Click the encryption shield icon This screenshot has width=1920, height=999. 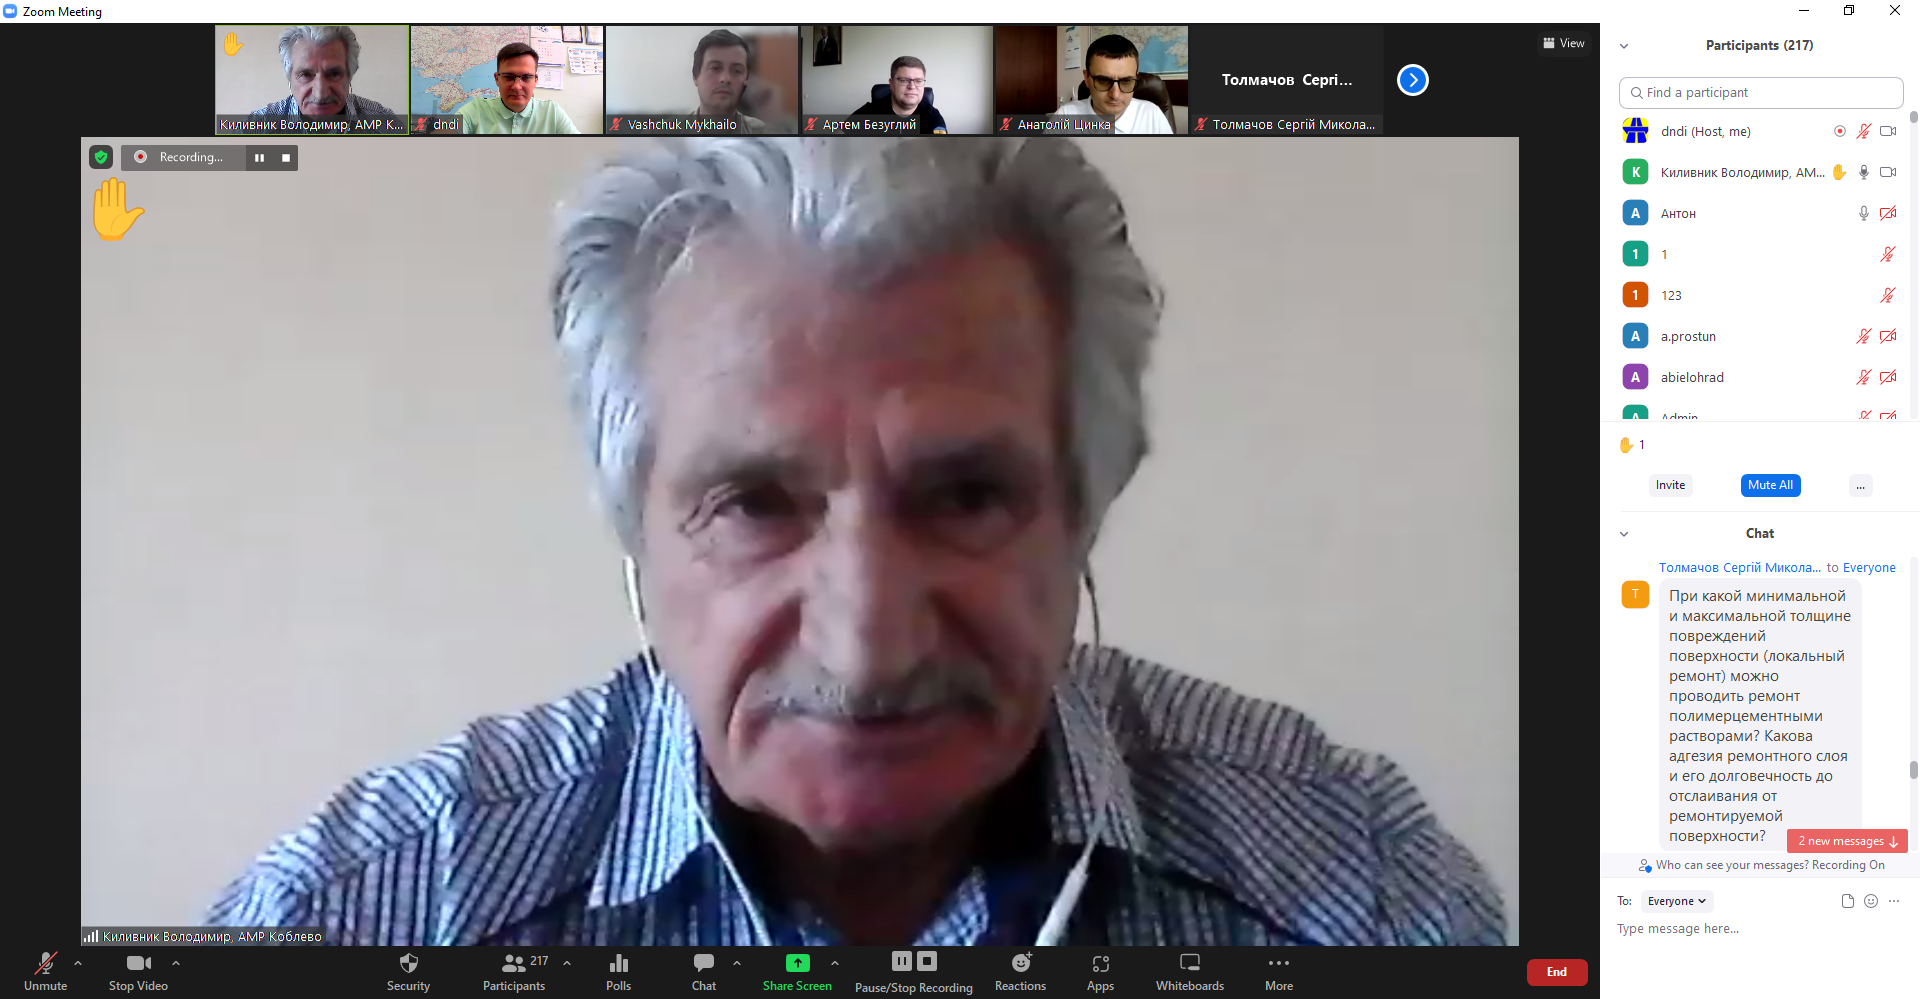(101, 157)
